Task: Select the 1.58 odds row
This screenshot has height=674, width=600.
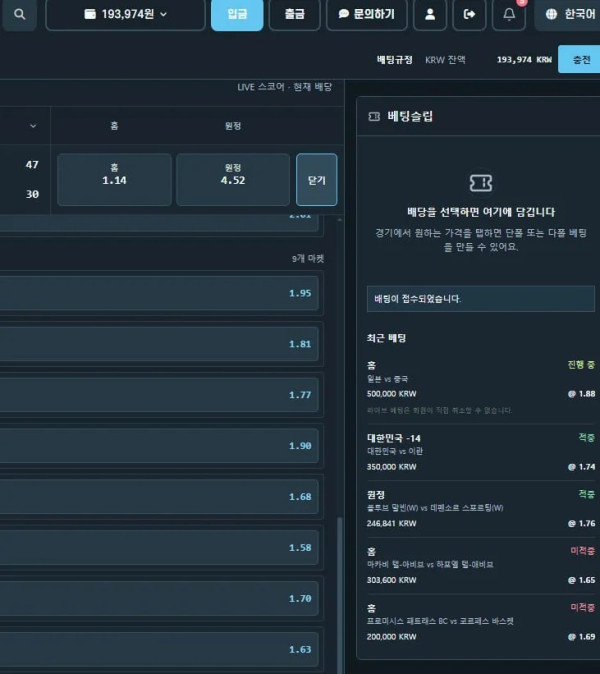Action: pyautogui.click(x=159, y=548)
